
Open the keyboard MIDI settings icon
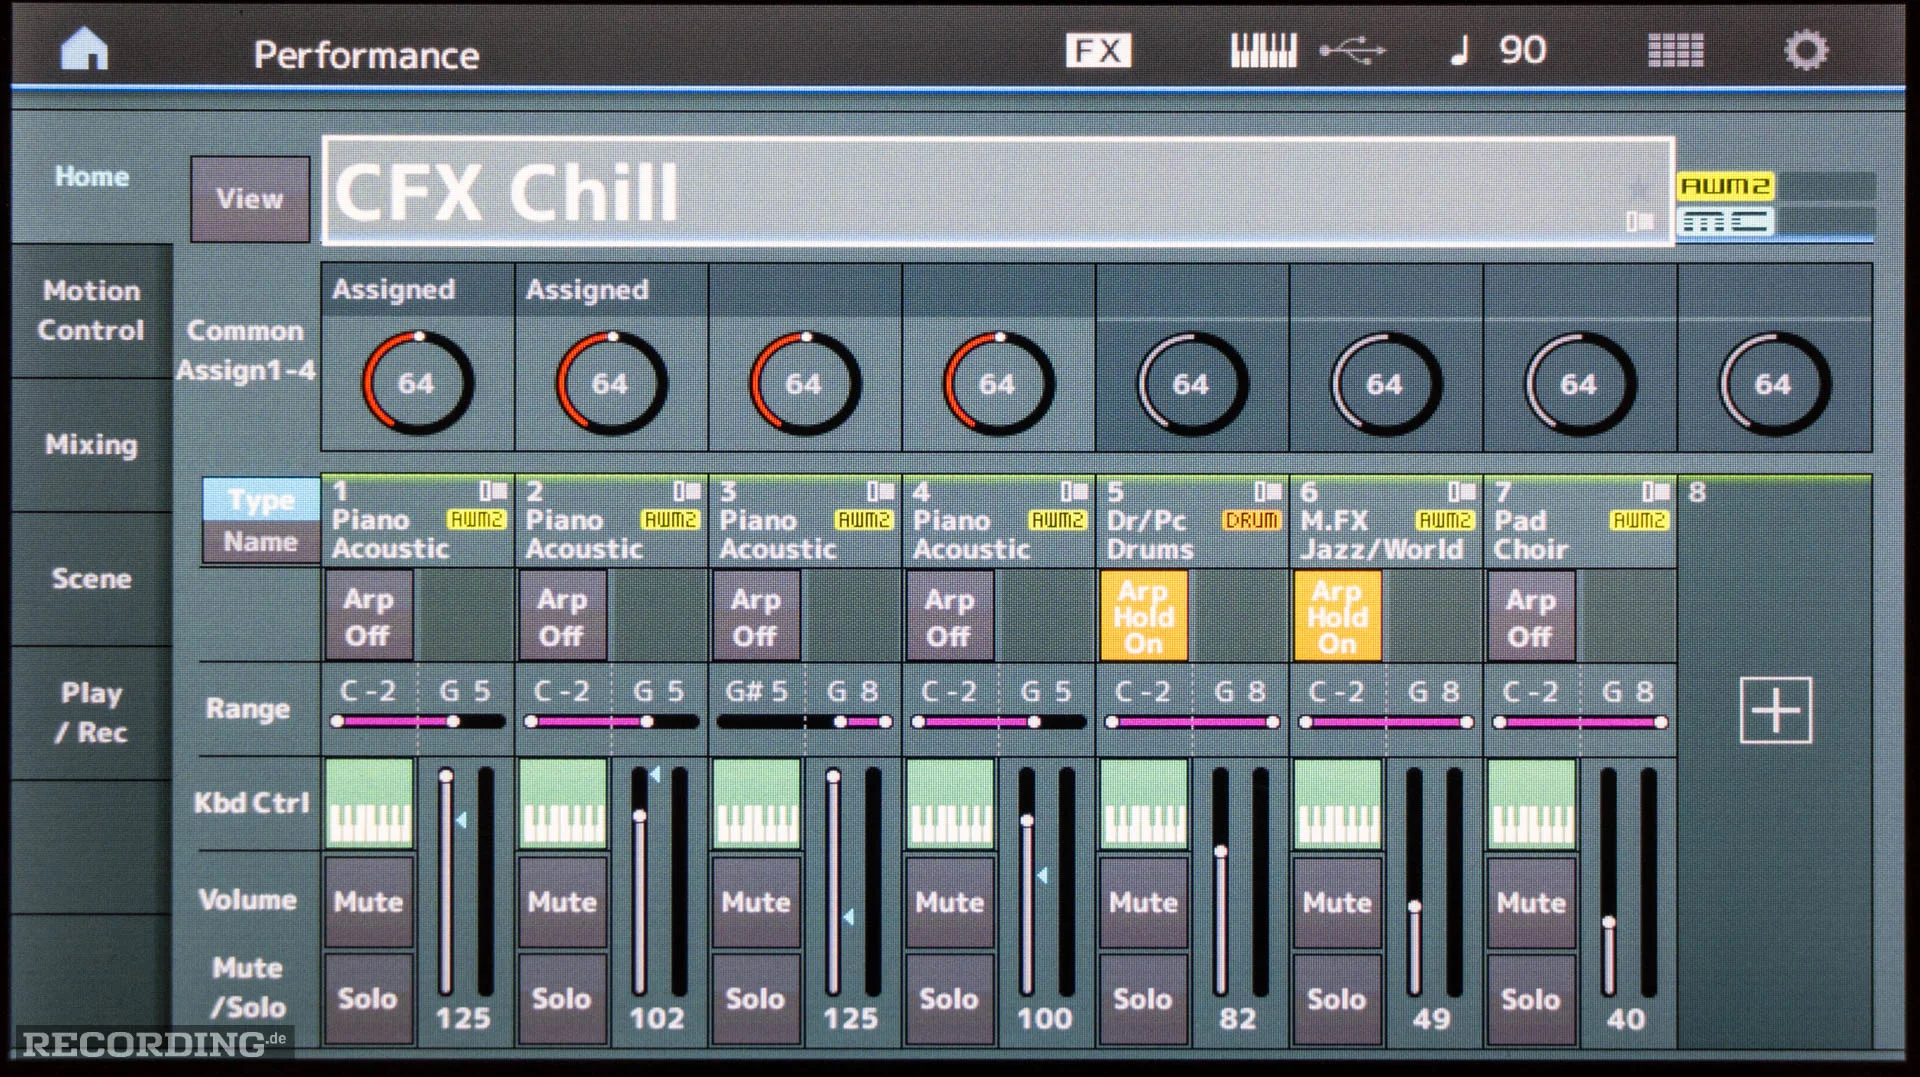(x=1263, y=50)
